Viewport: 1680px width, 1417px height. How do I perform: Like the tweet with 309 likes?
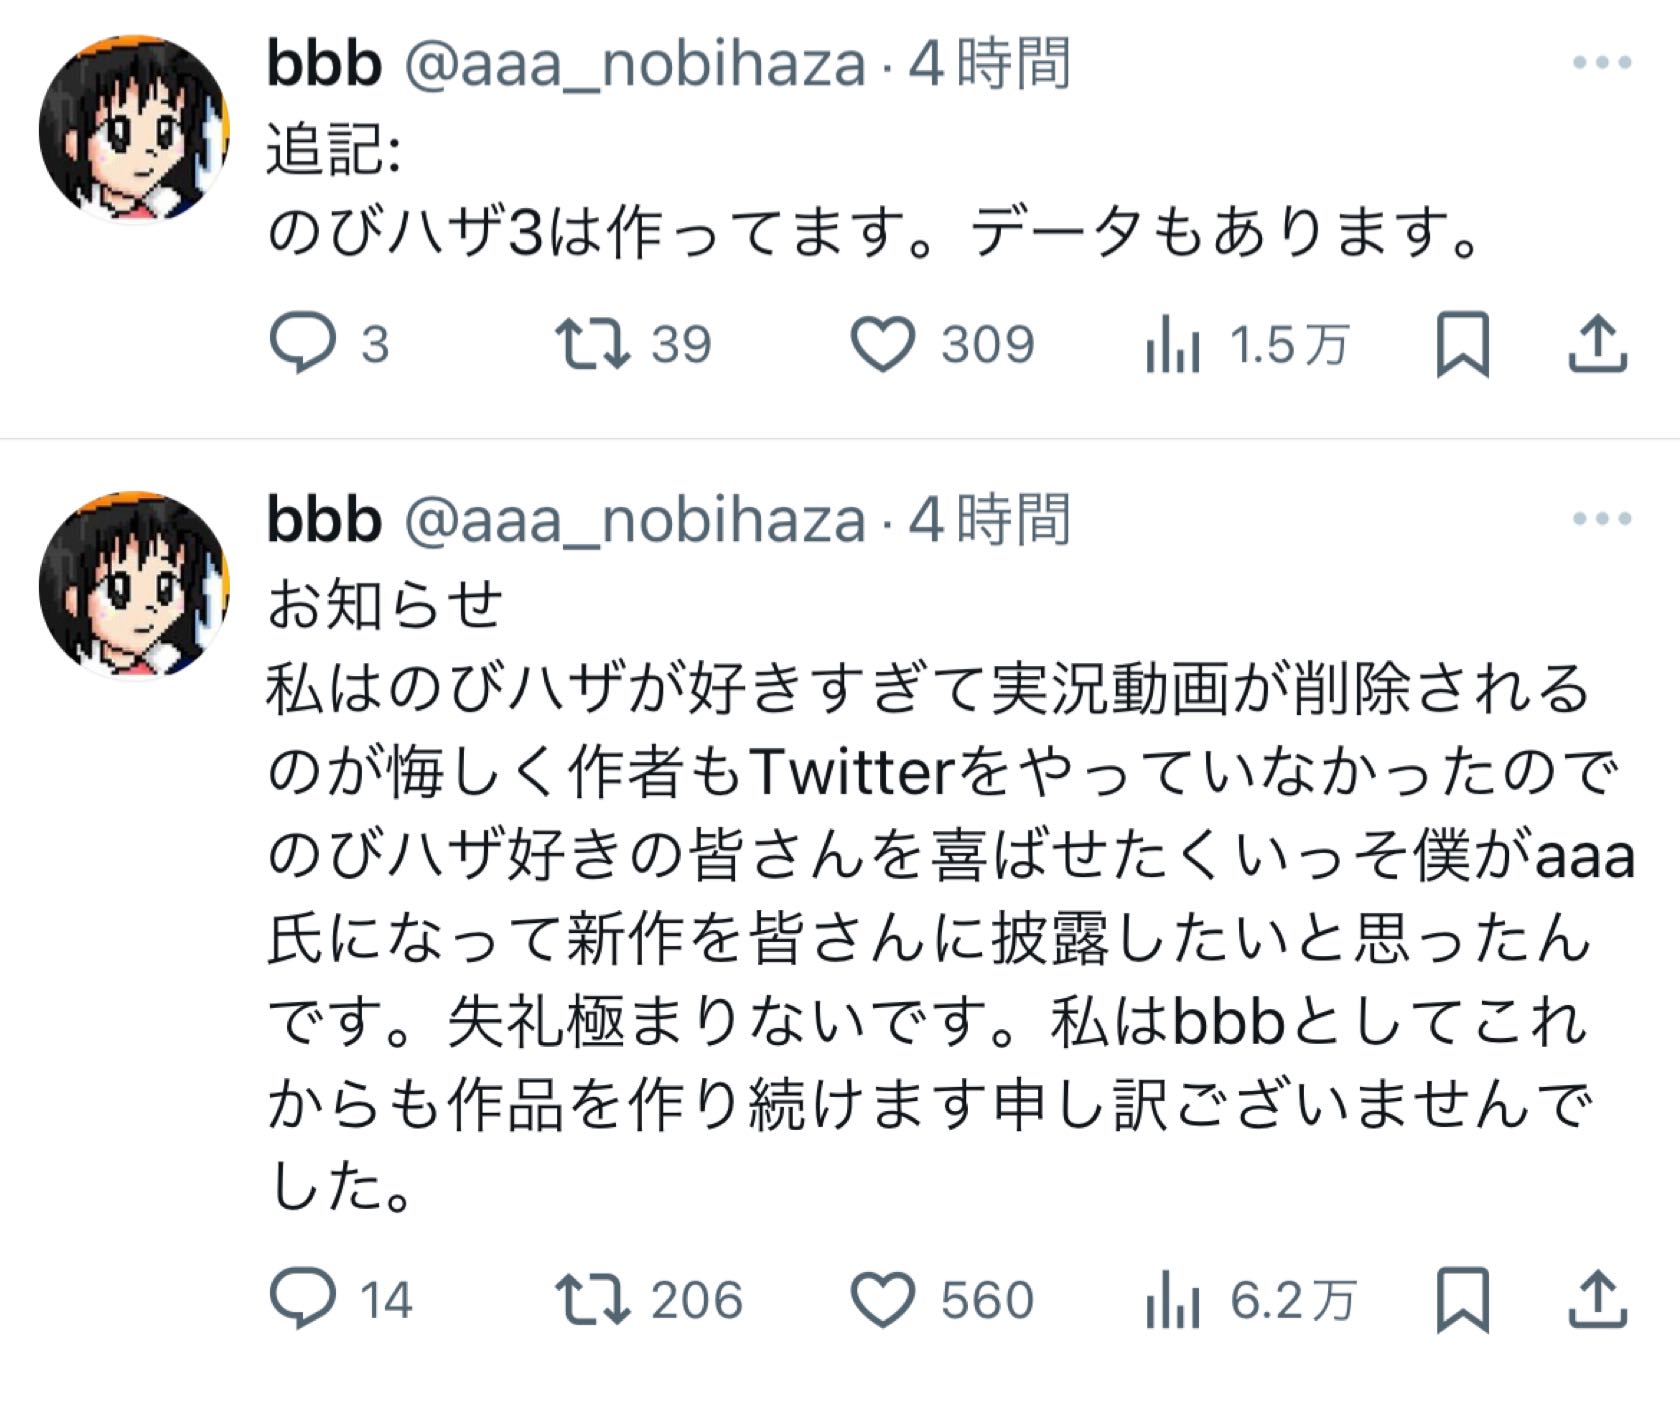(x=882, y=344)
